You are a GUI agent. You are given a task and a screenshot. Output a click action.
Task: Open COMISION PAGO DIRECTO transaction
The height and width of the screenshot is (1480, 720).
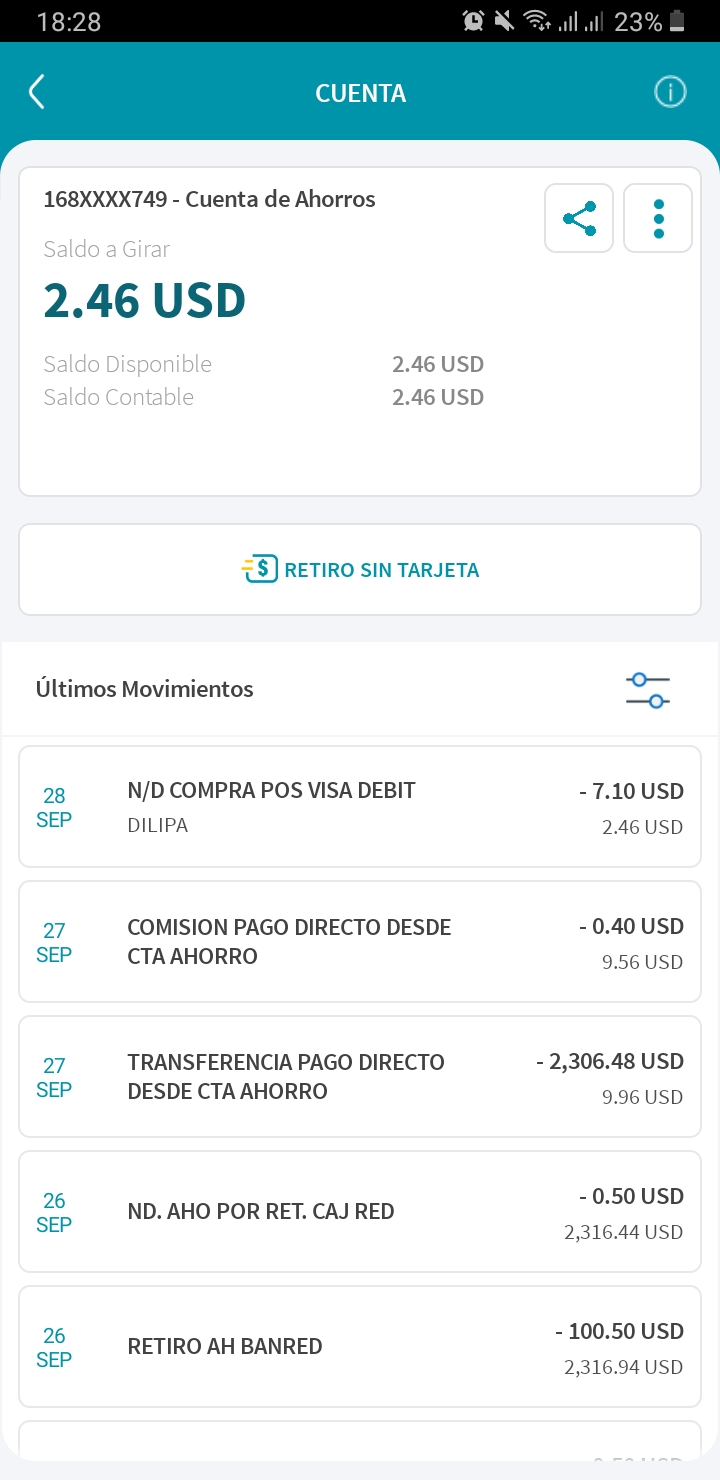click(360, 942)
